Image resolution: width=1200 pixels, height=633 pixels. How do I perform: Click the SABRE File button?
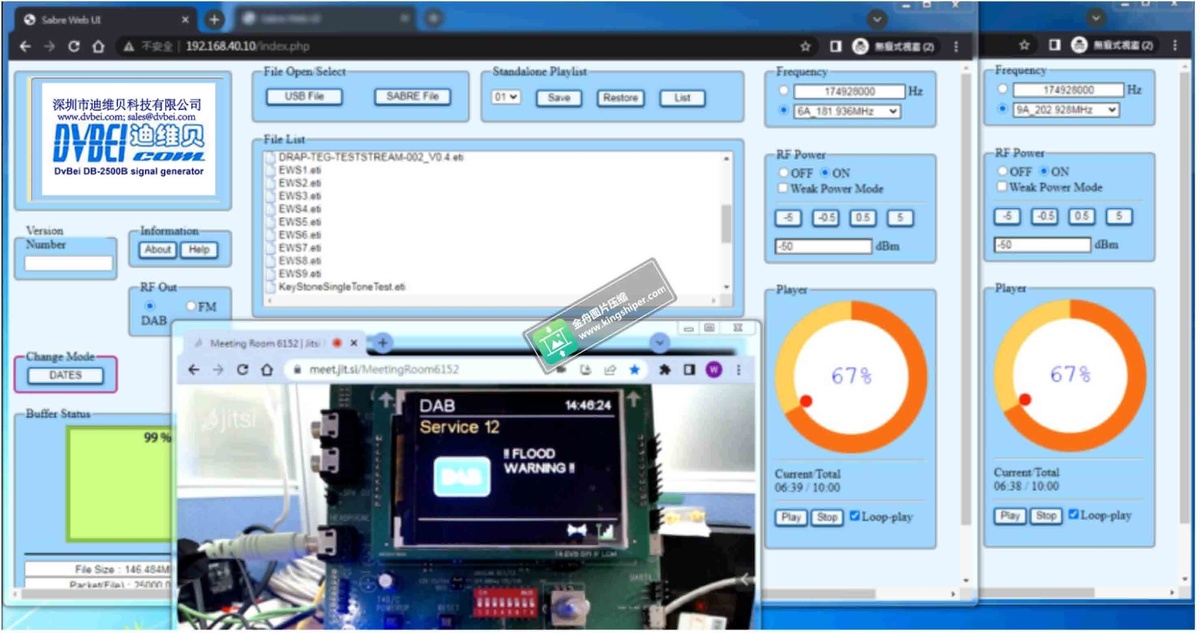[x=412, y=97]
